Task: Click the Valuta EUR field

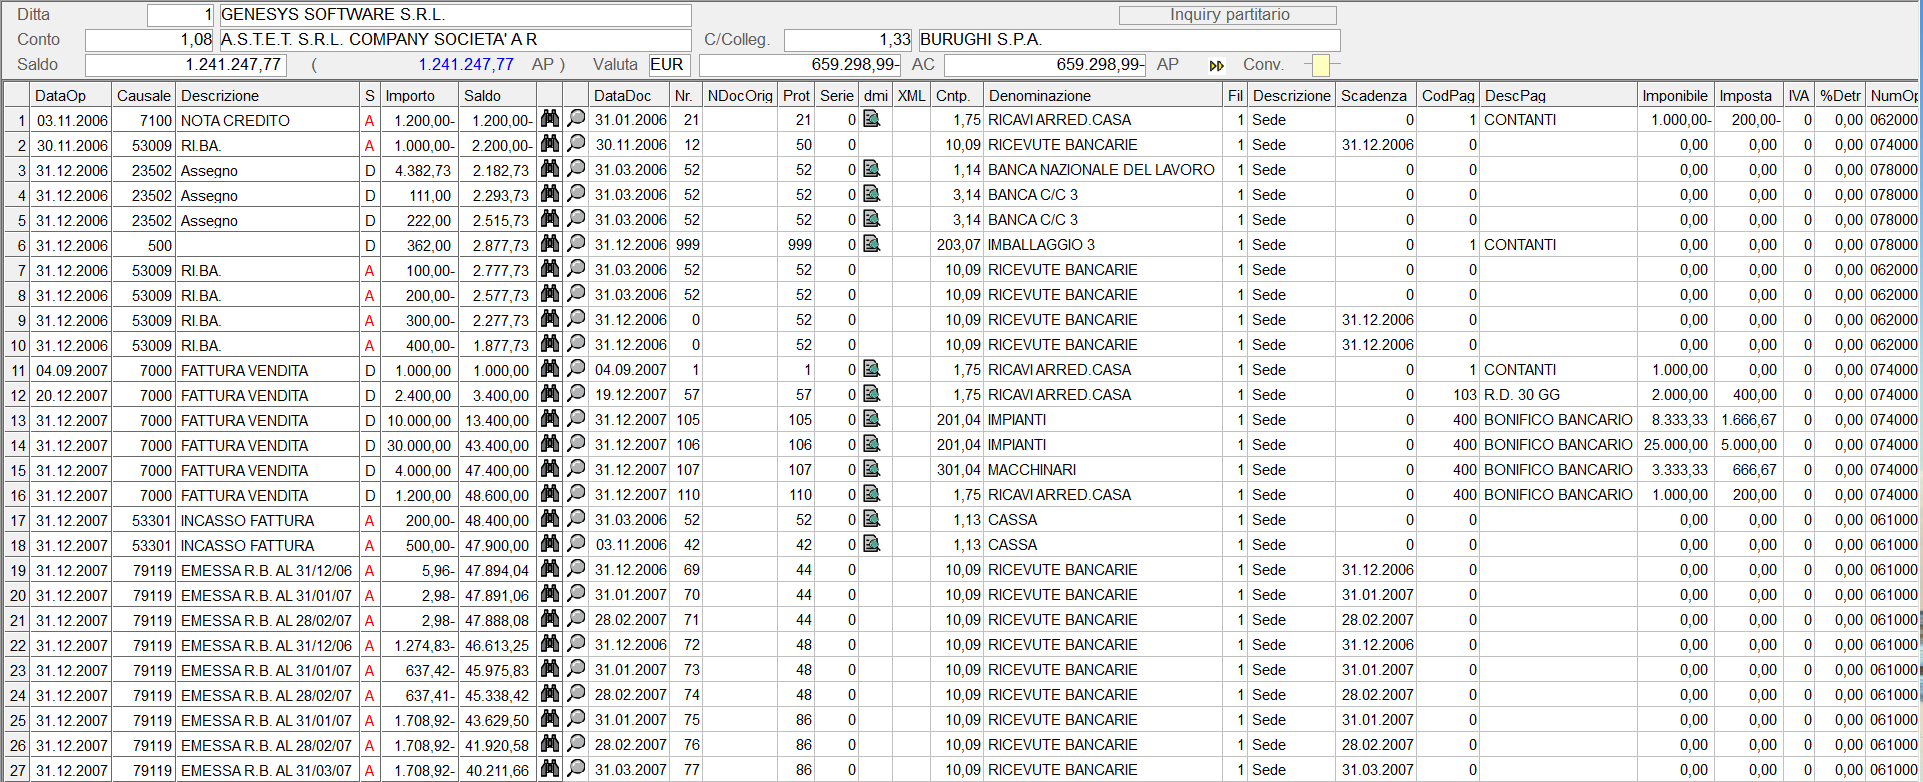Action: [x=668, y=65]
